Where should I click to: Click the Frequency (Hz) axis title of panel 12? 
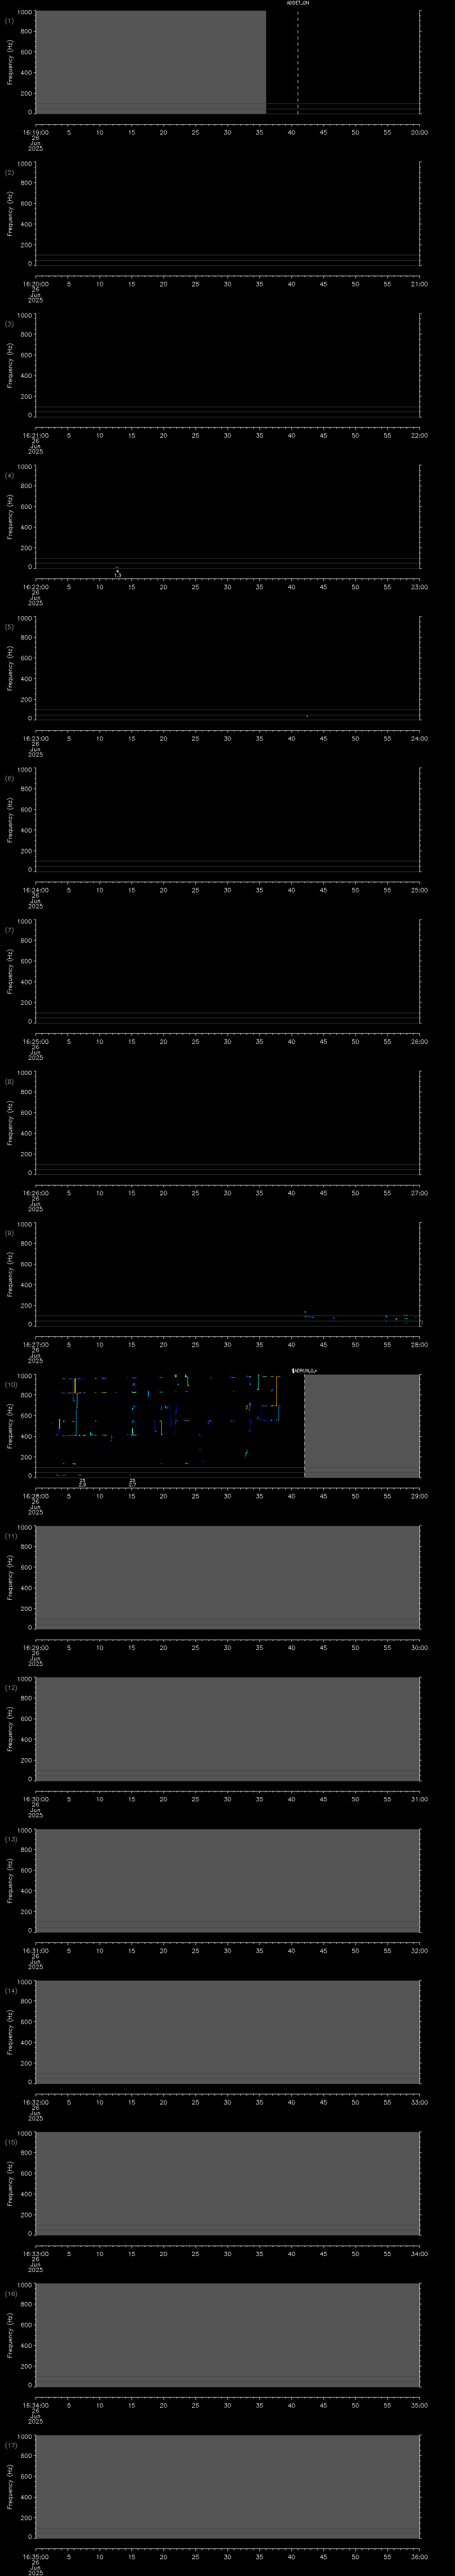(x=10, y=1728)
